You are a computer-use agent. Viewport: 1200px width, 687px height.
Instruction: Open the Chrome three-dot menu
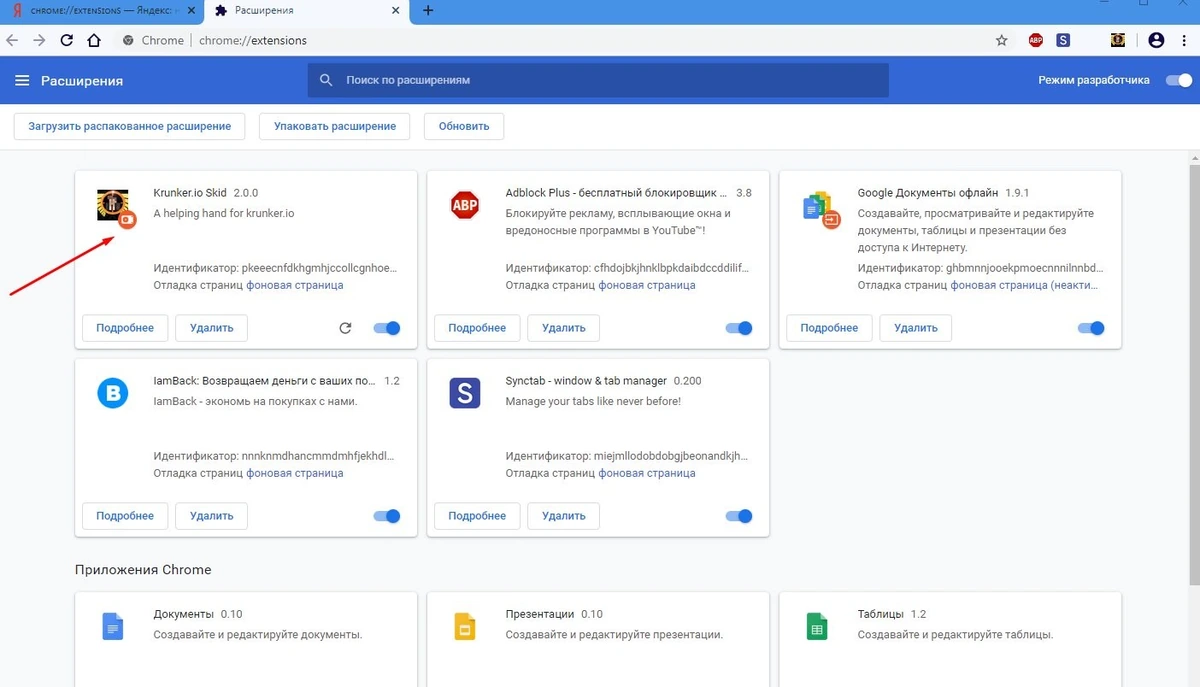[1186, 40]
